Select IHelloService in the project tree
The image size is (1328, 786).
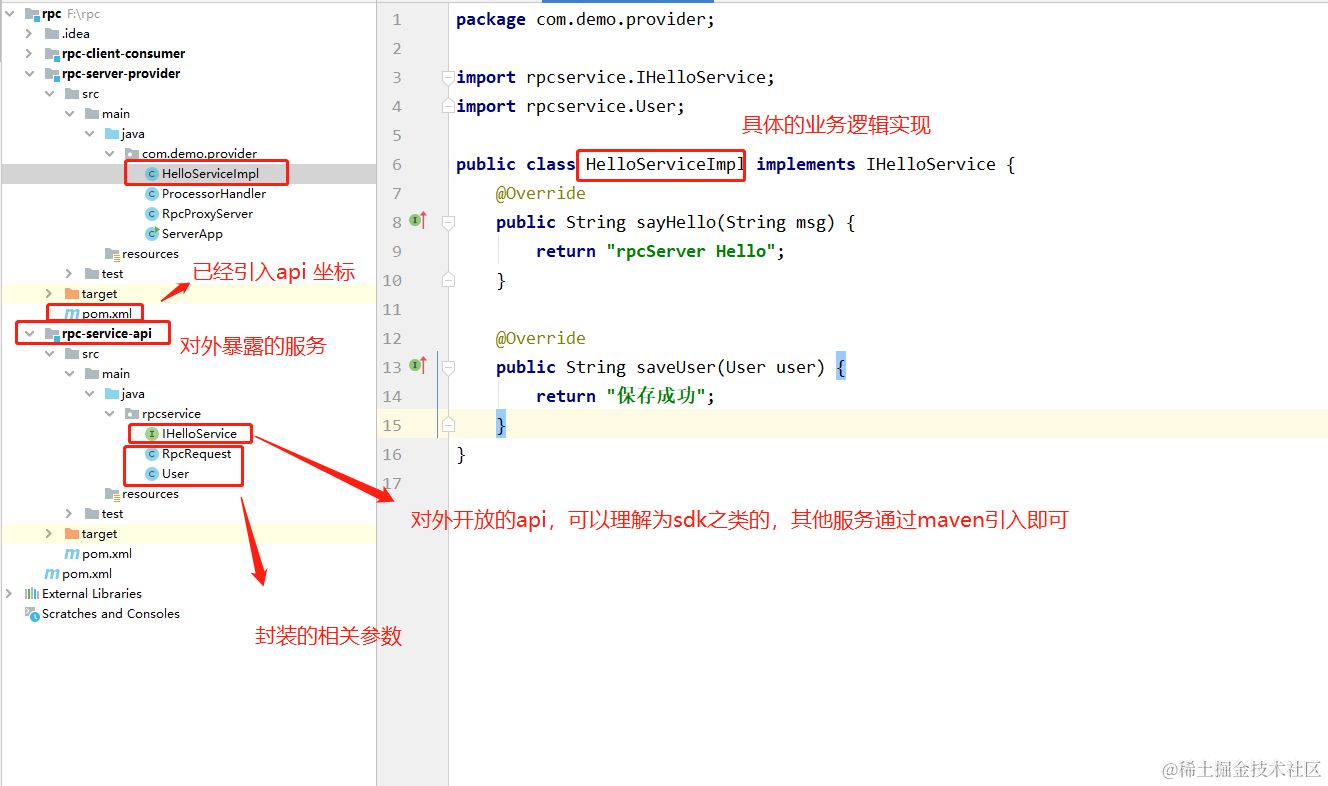199,434
